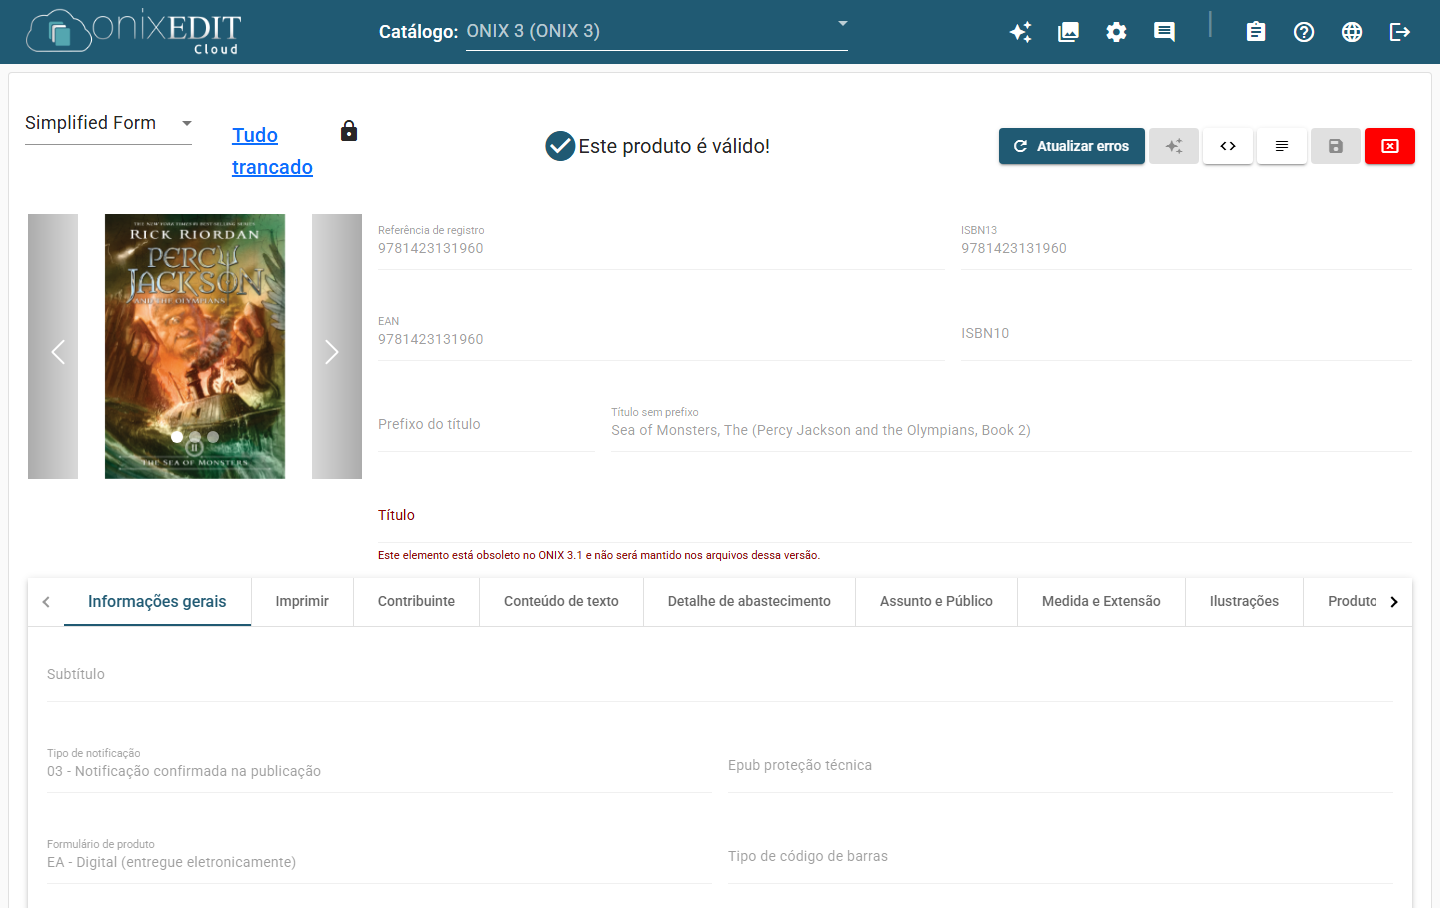
Task: Open the Imprimir tab
Action: tap(302, 601)
